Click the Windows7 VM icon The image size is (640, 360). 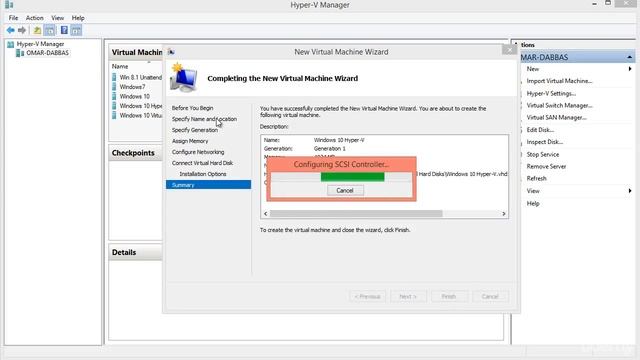[x=114, y=87]
